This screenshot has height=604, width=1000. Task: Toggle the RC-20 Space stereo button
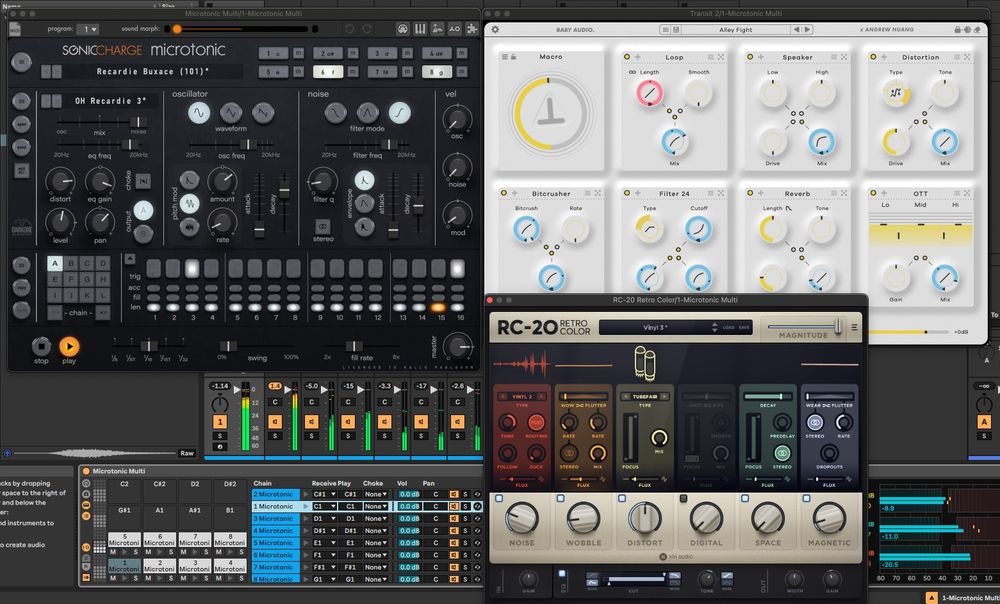(x=782, y=453)
